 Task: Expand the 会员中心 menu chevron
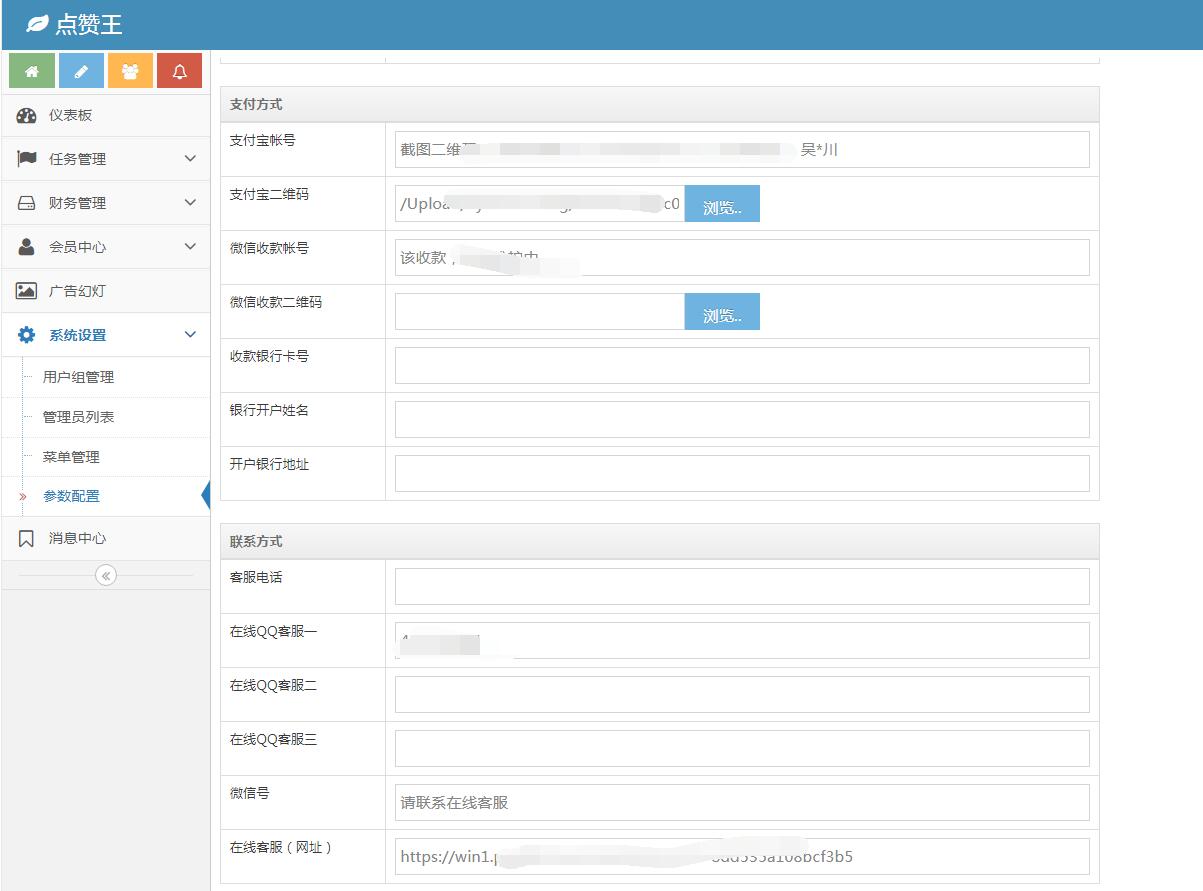190,247
